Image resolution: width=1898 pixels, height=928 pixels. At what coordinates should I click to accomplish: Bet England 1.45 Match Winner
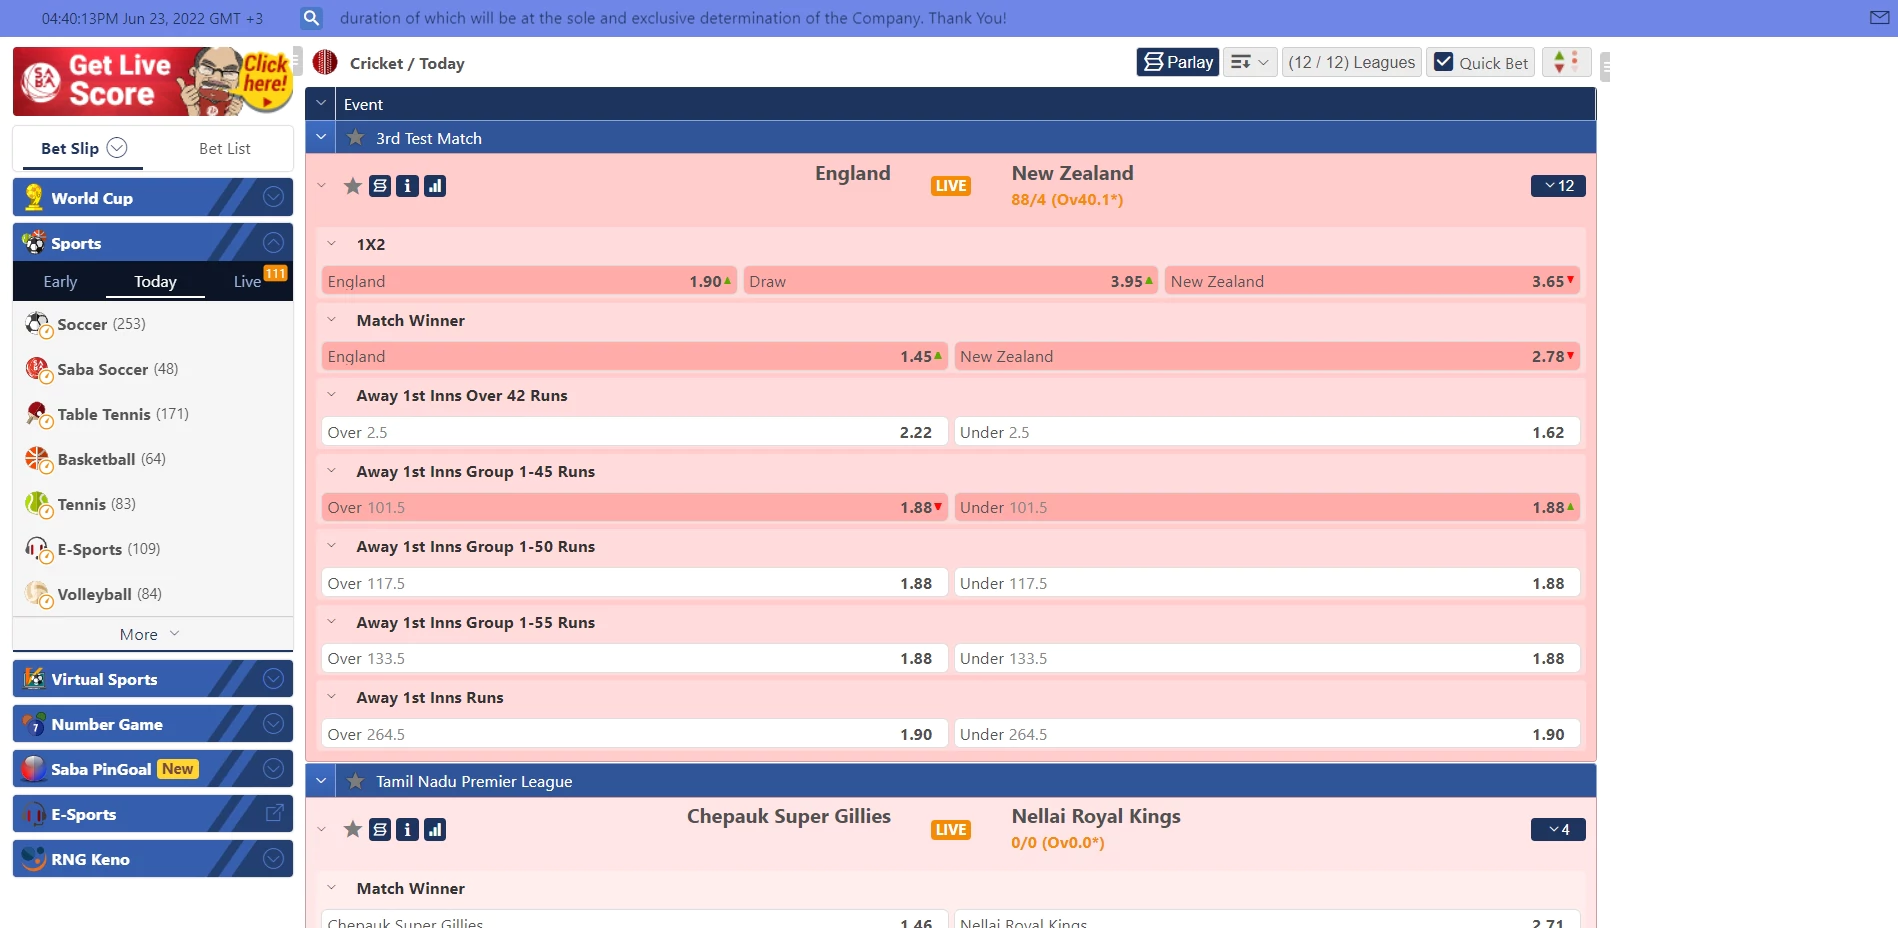(x=634, y=356)
